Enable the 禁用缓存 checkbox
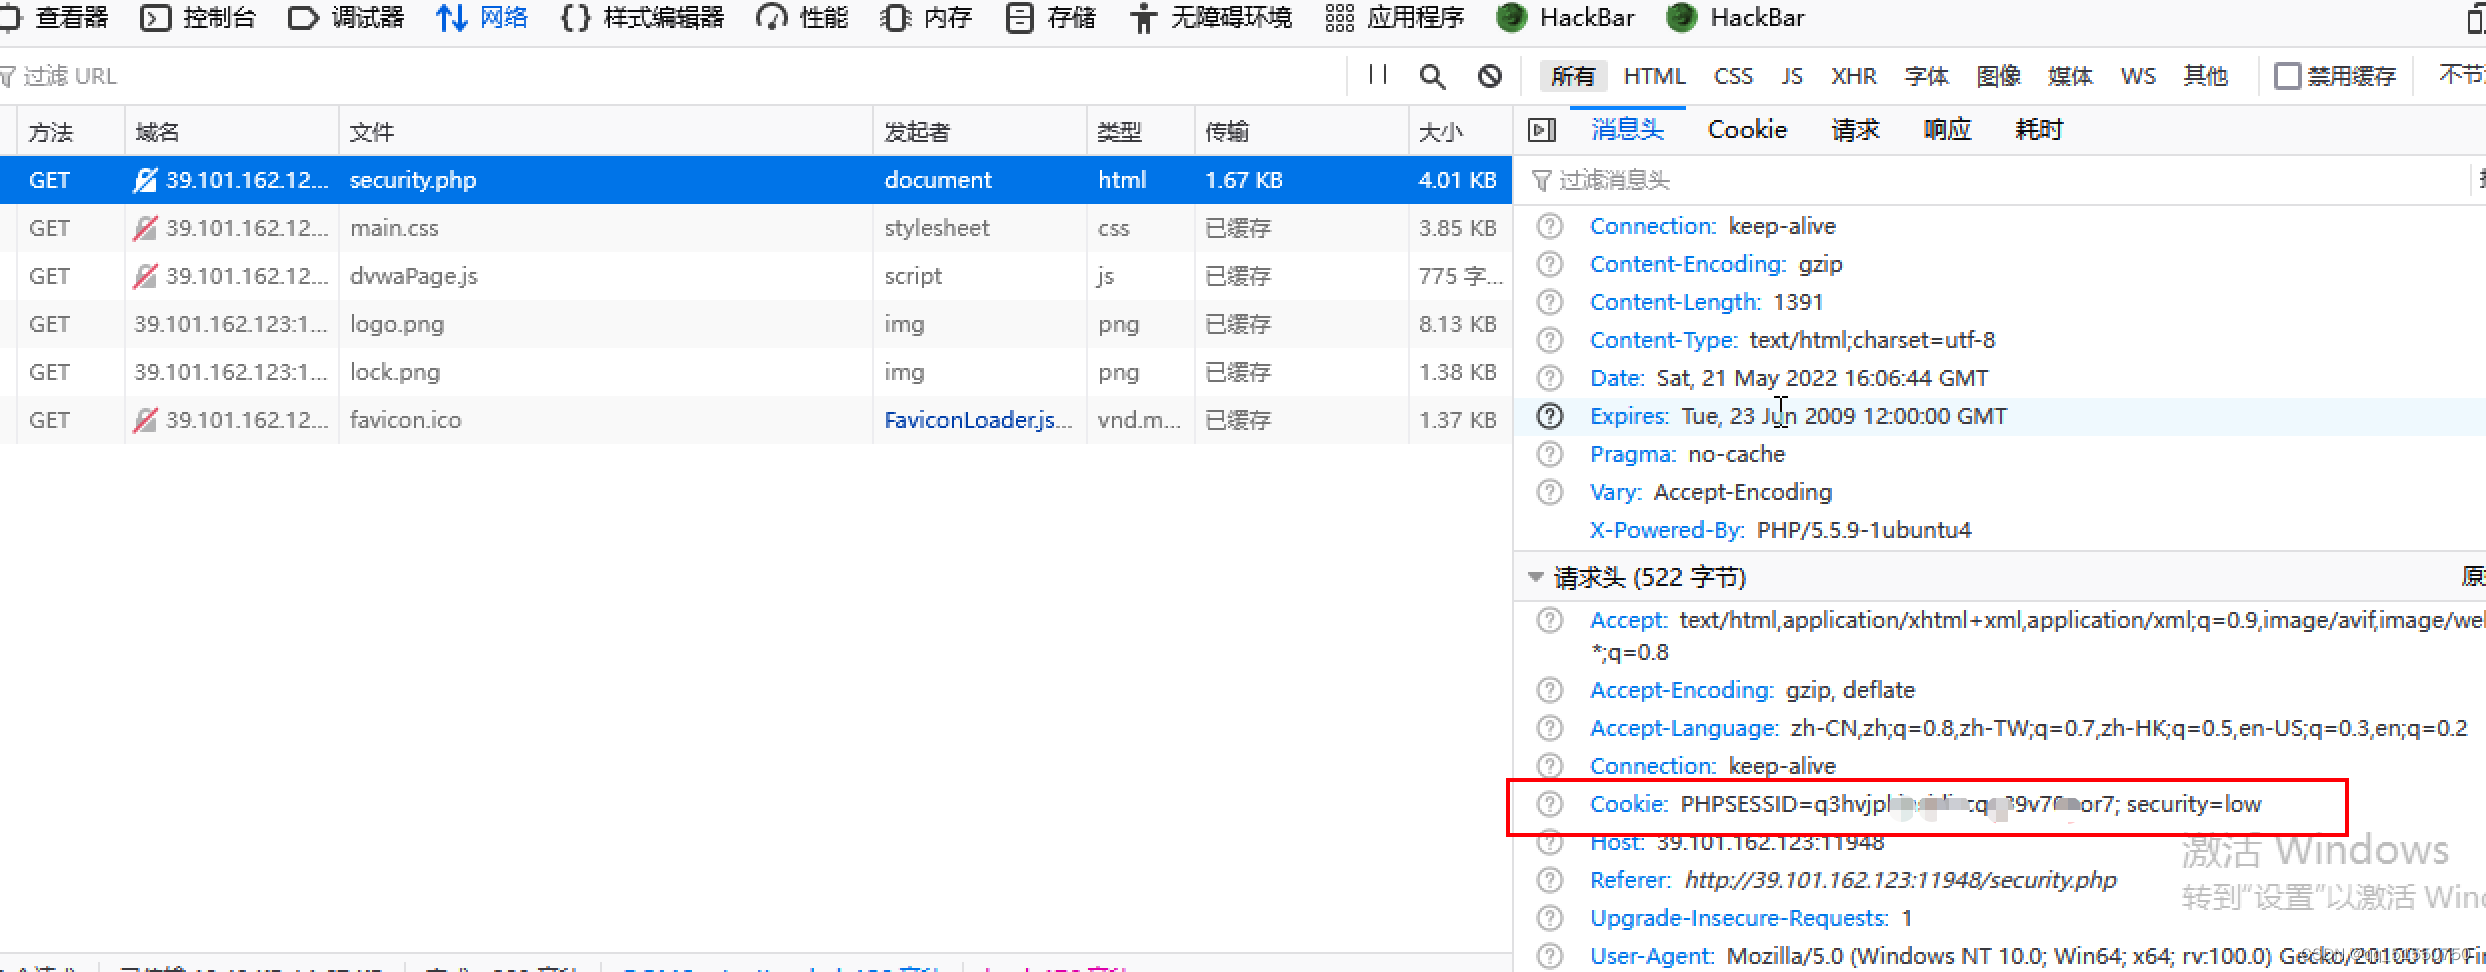Screen dimensions: 2486x972 point(2287,76)
